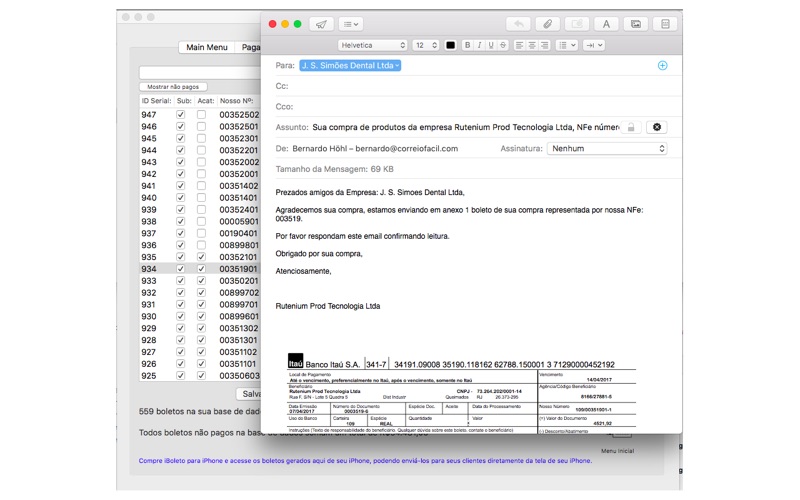Change the font size 12 dropdown
Viewport: 800px width, 500px height.
point(426,45)
